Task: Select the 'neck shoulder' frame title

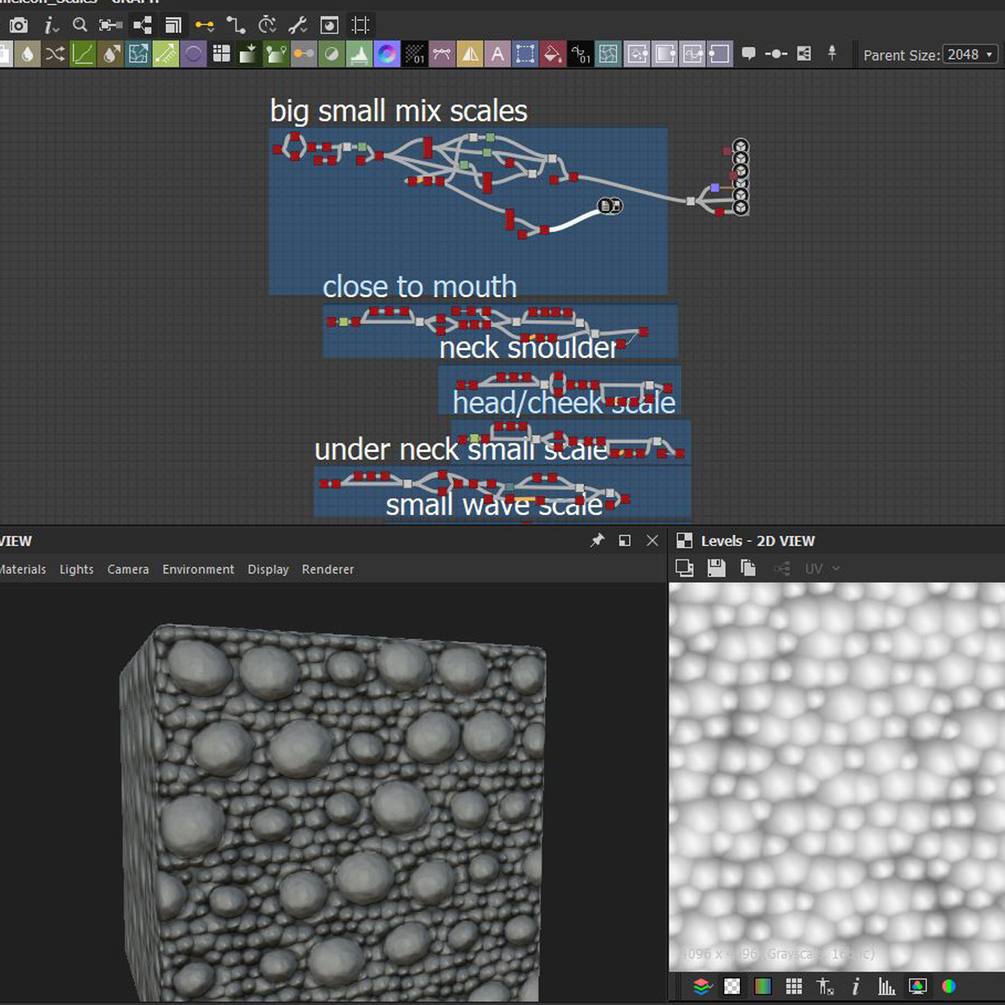Action: 528,348
